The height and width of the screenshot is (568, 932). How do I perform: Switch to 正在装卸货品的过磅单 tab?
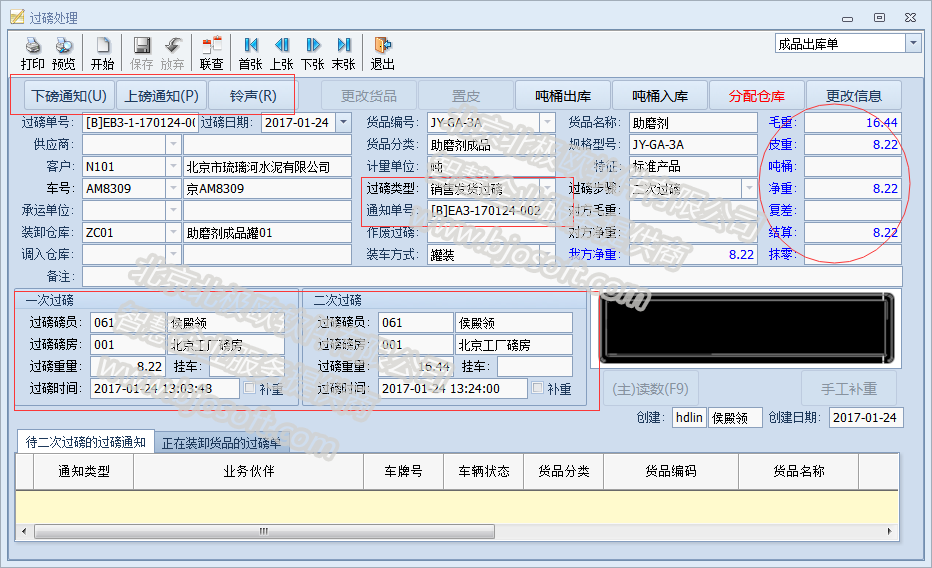[222, 443]
